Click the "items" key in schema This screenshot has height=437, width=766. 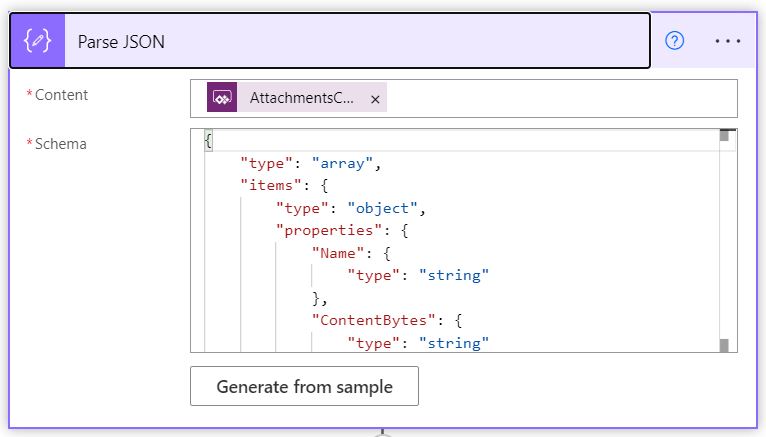tap(271, 186)
